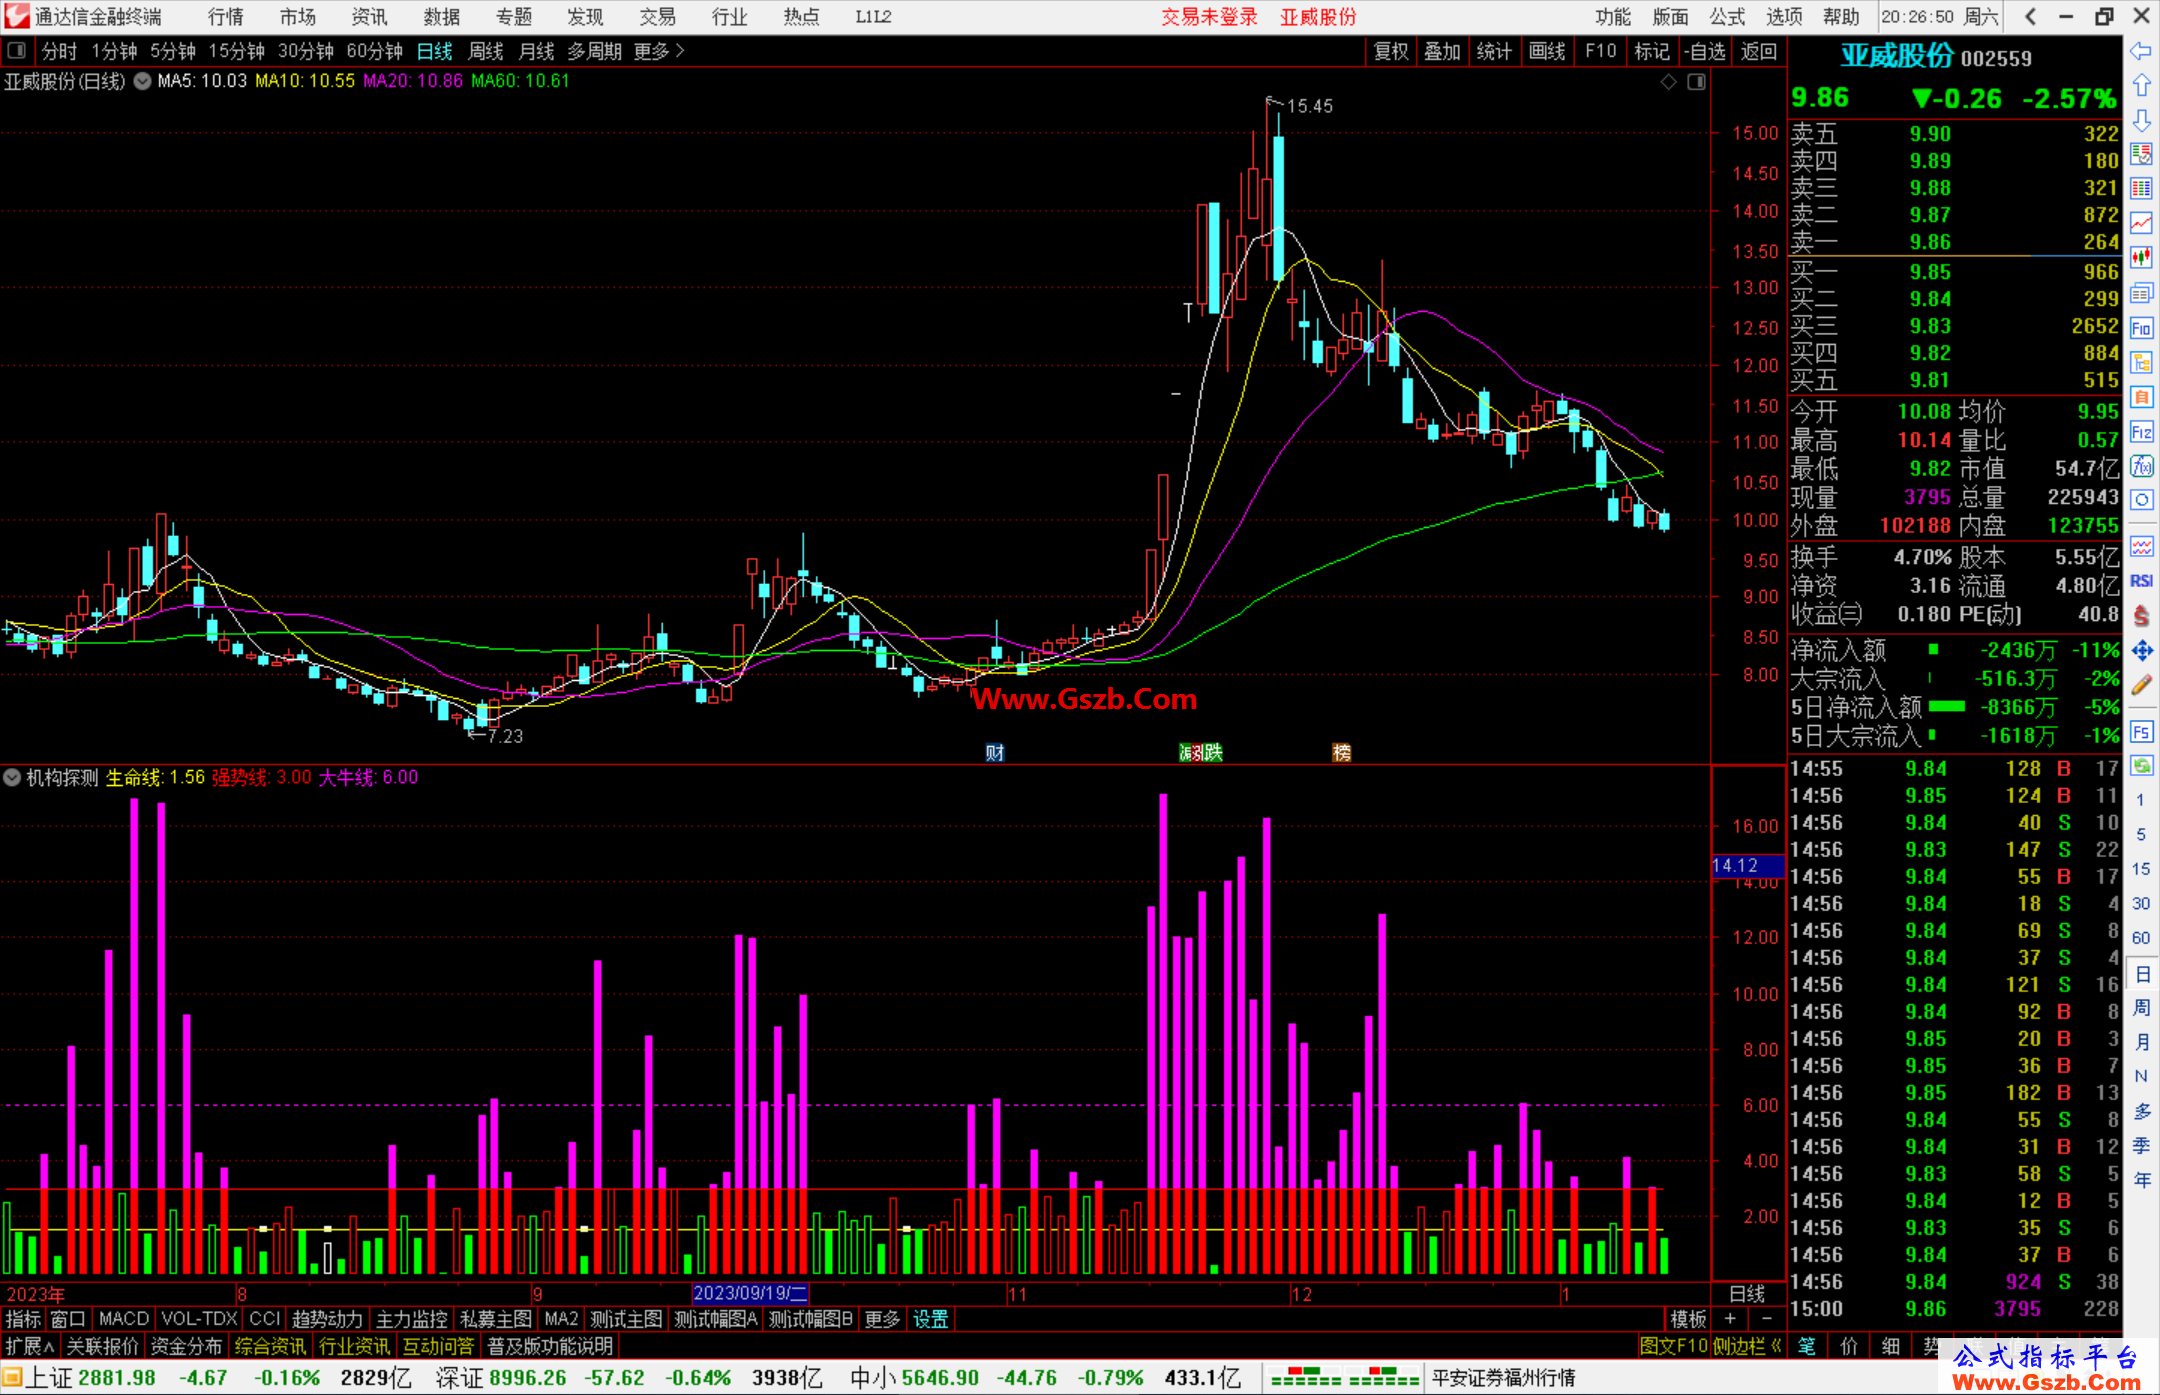Toggle the round button beside 机构探测 label
Image resolution: width=2160 pixels, height=1395 pixels.
click(12, 777)
